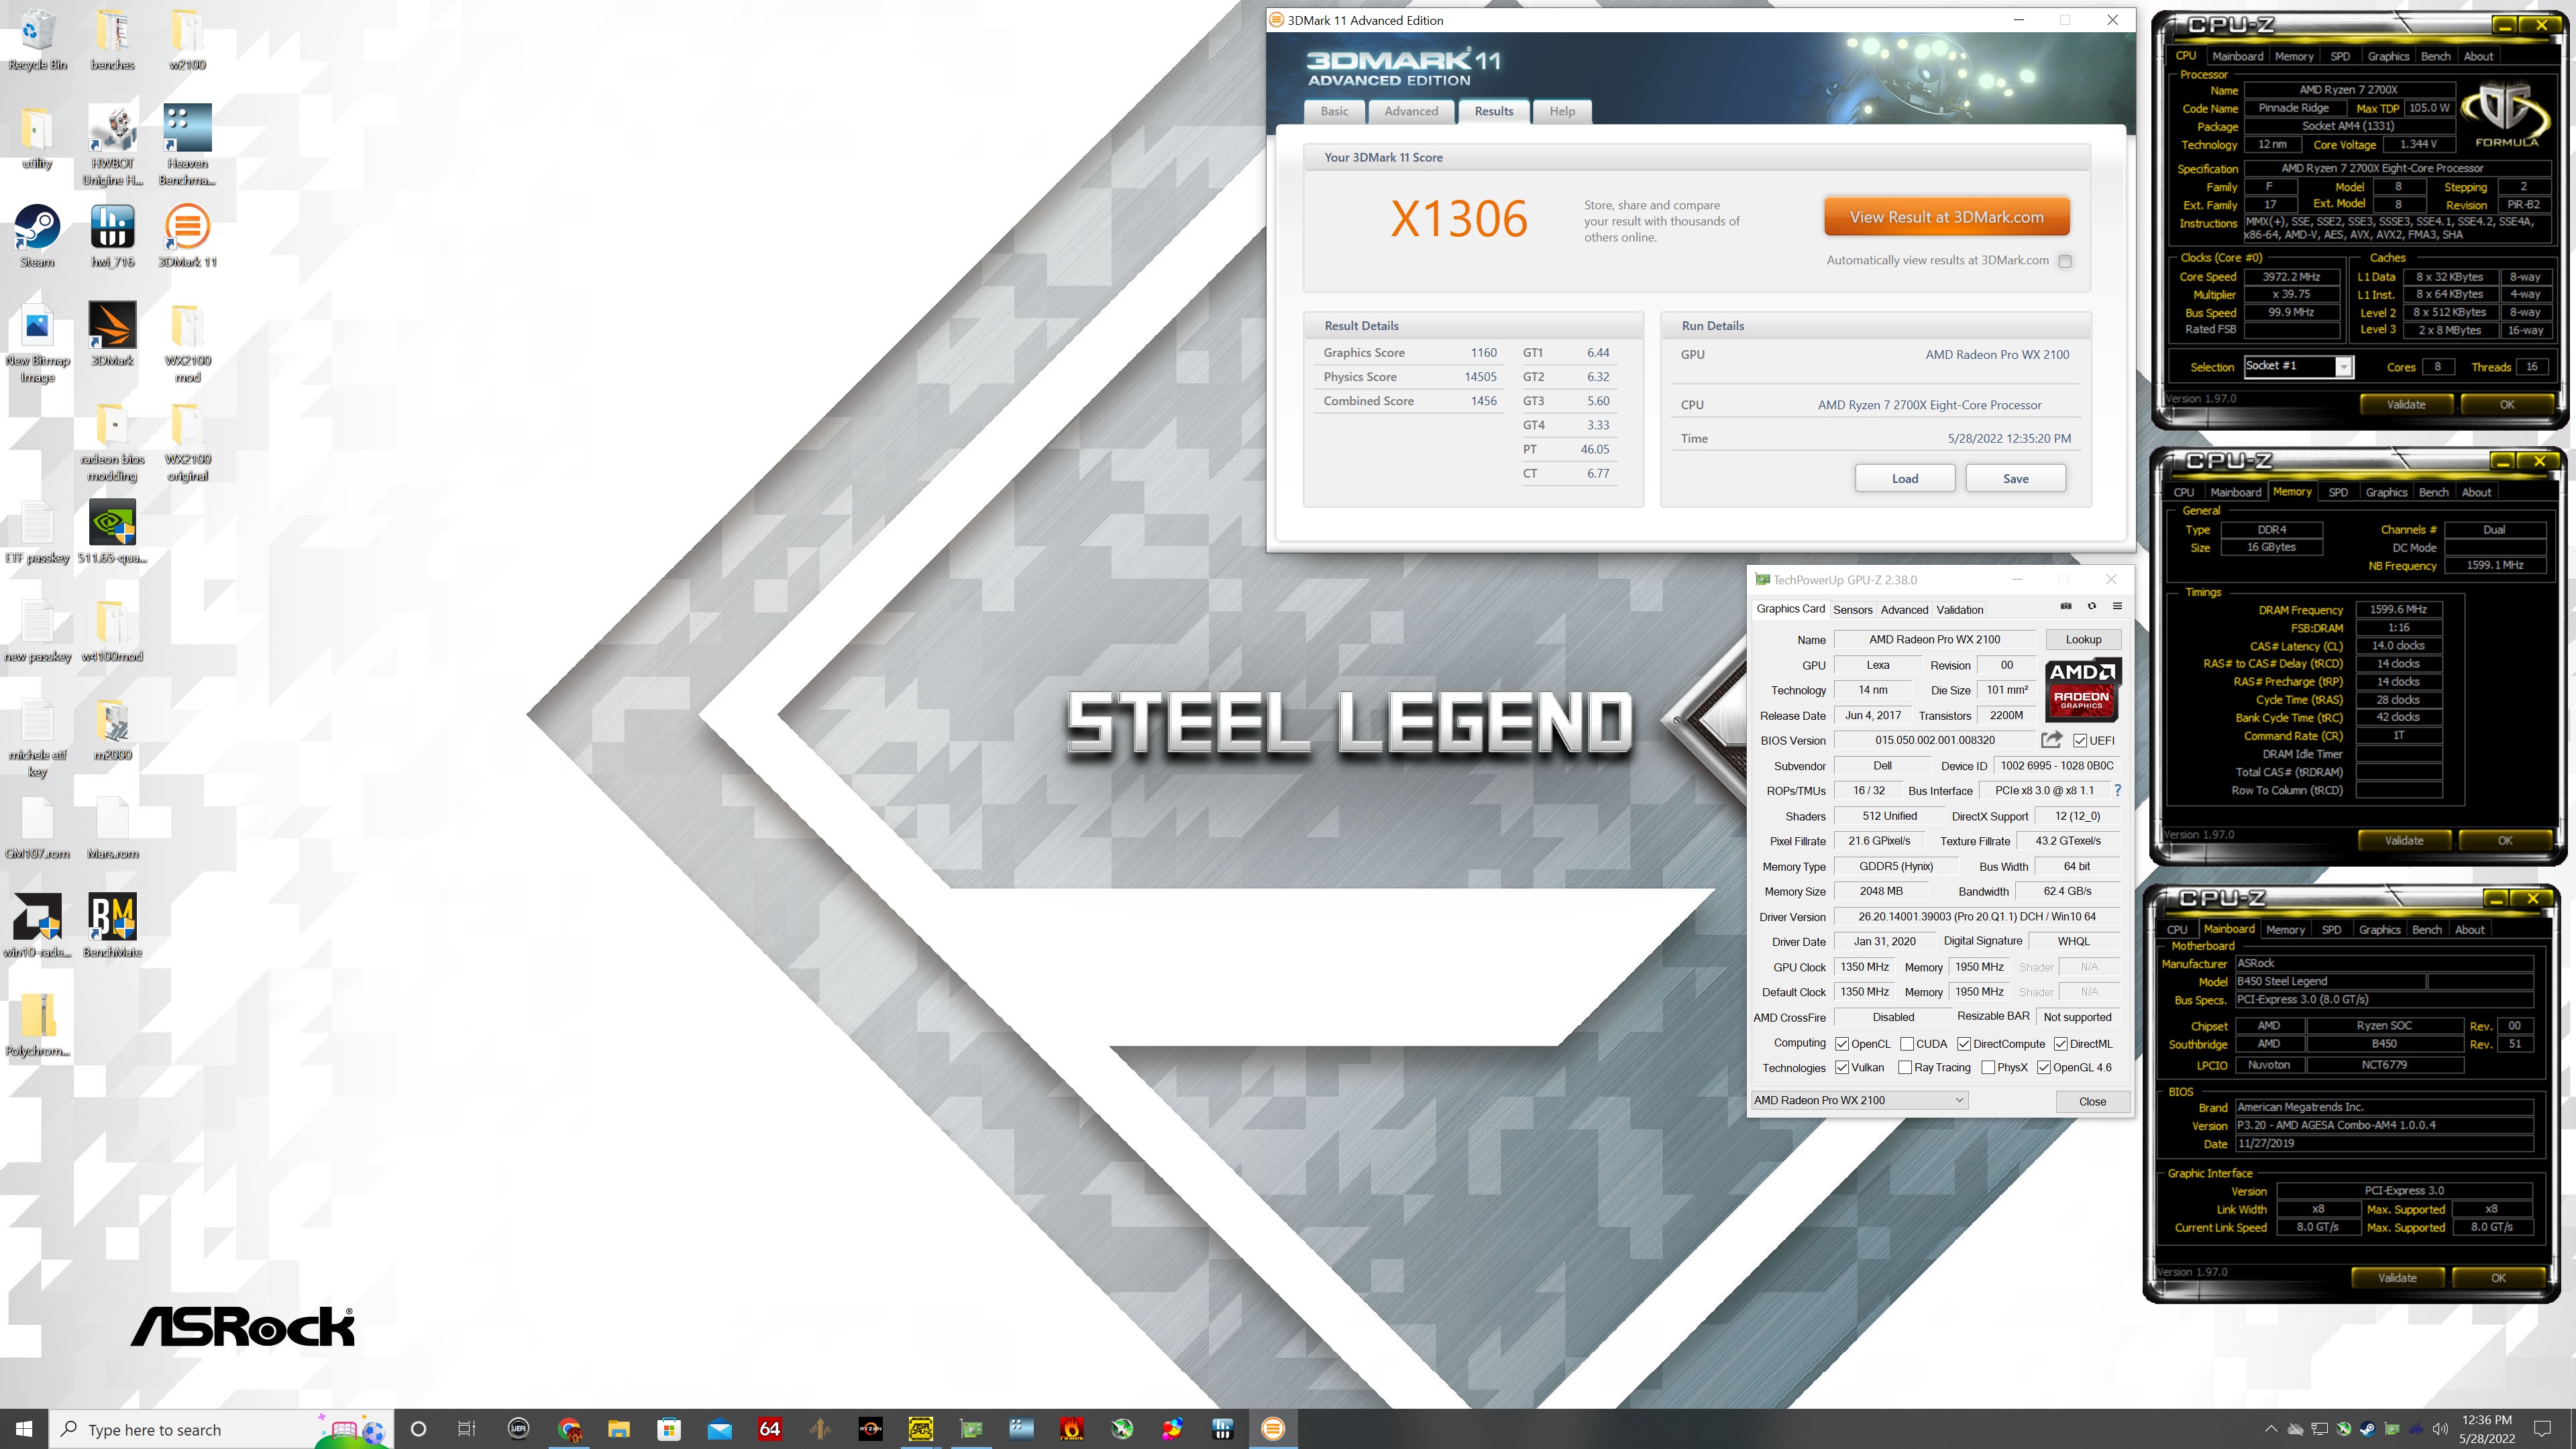Click the Bus Interface question mark icon
The height and width of the screenshot is (1449, 2576).
(x=2117, y=790)
